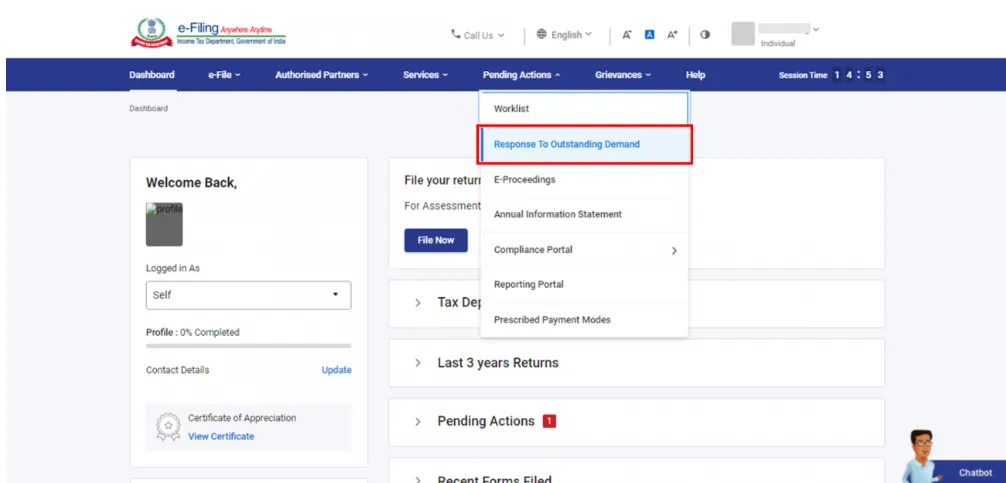Click the Certificate of Appreciation text
Screen dimensions: 1006x483
pyautogui.click(x=242, y=418)
